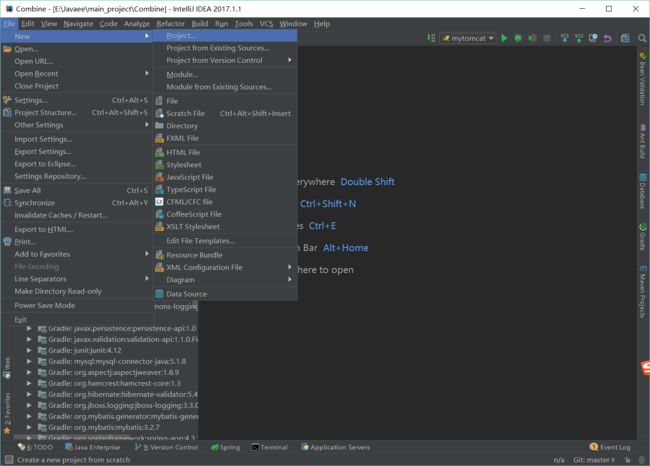Open the VCS menu
The image size is (650, 466).
click(266, 24)
